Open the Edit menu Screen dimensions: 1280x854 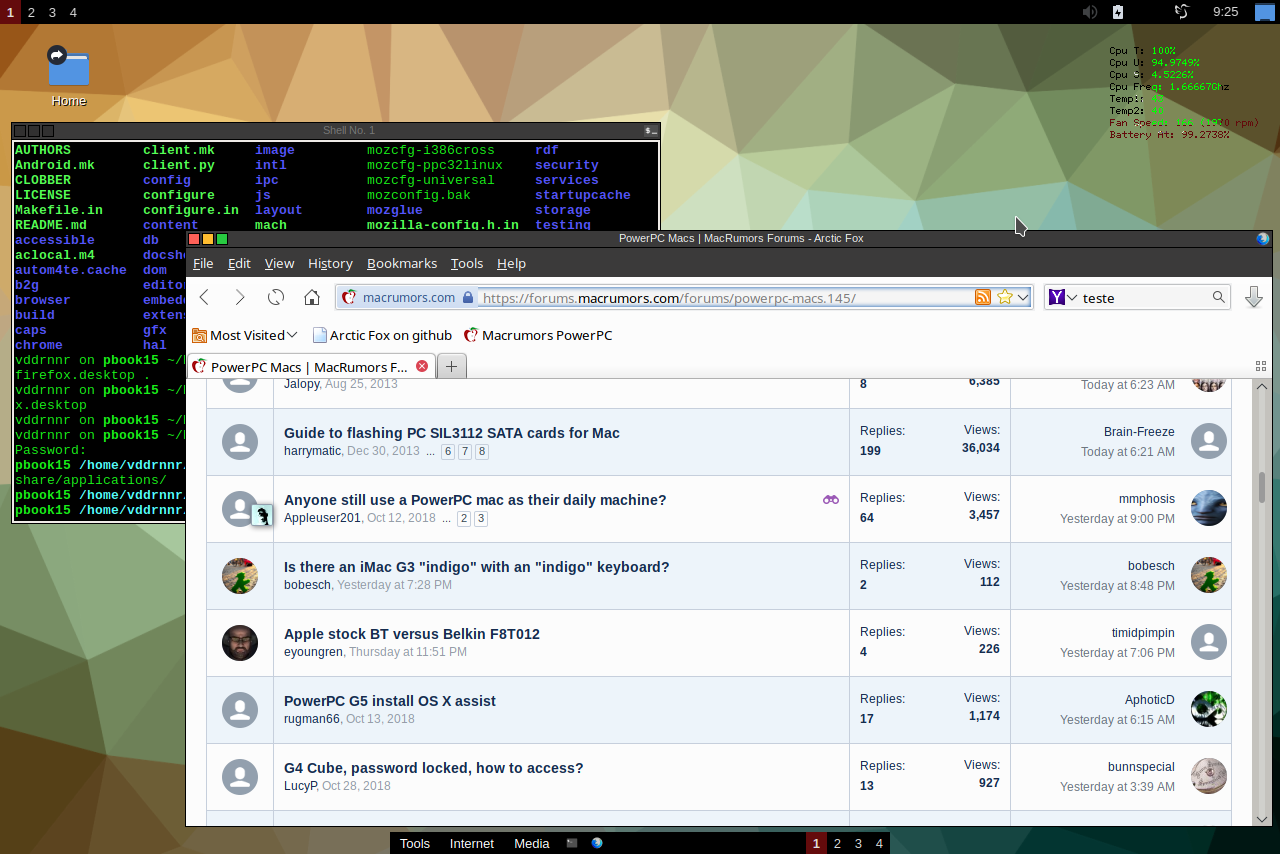(239, 263)
